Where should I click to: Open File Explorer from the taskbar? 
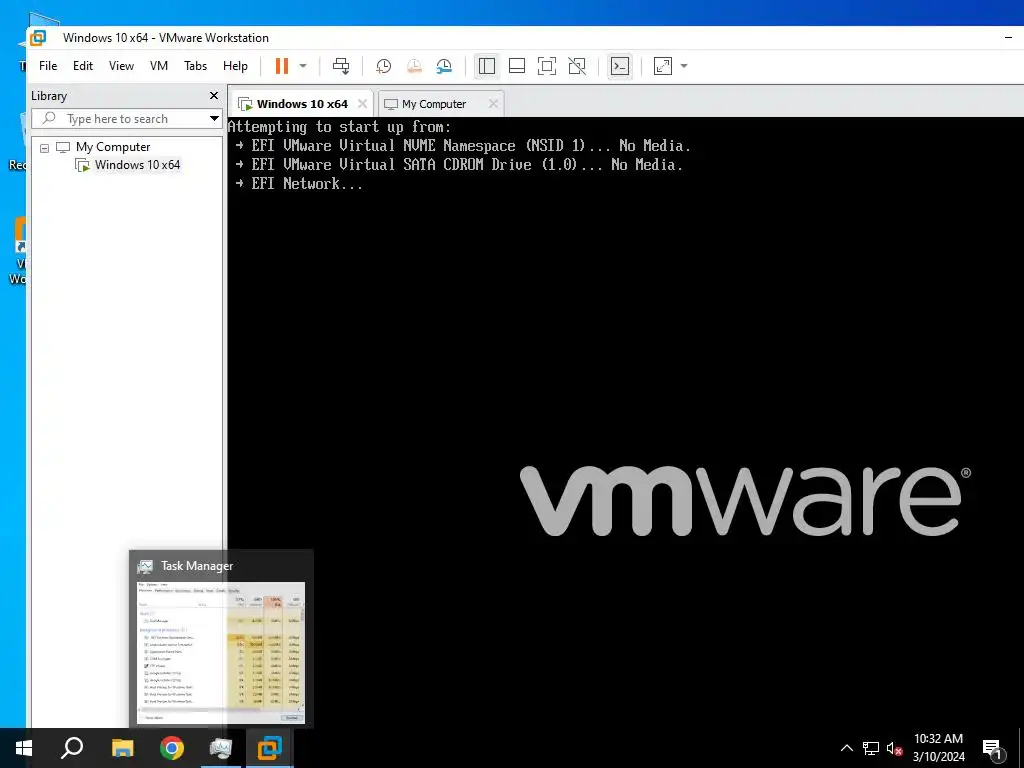122,748
